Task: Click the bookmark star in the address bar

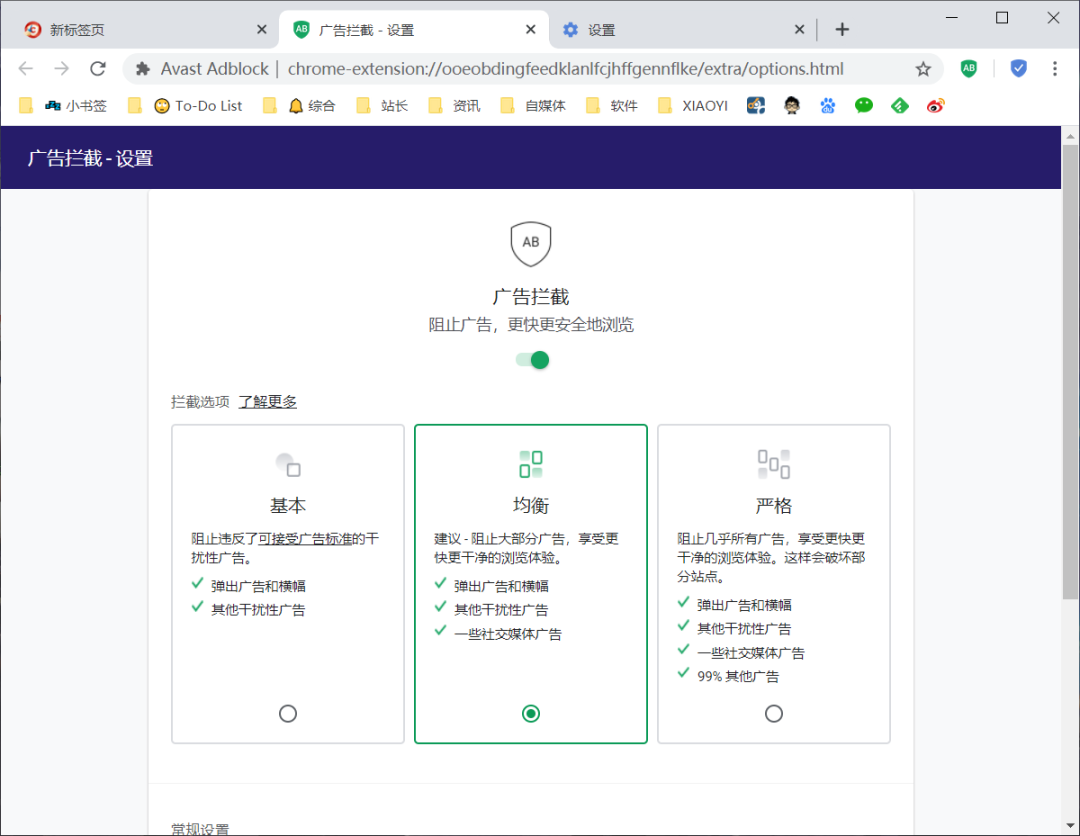Action: pos(923,68)
